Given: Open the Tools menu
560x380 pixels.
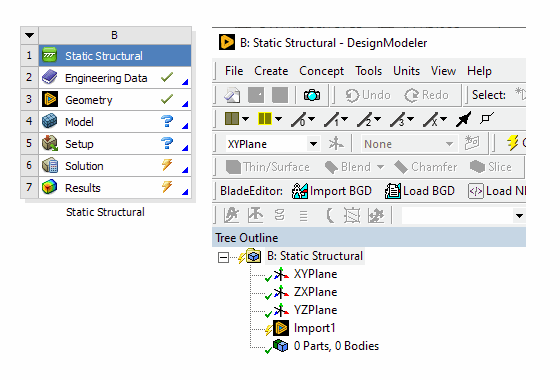Looking at the screenshot, I should click(x=368, y=71).
